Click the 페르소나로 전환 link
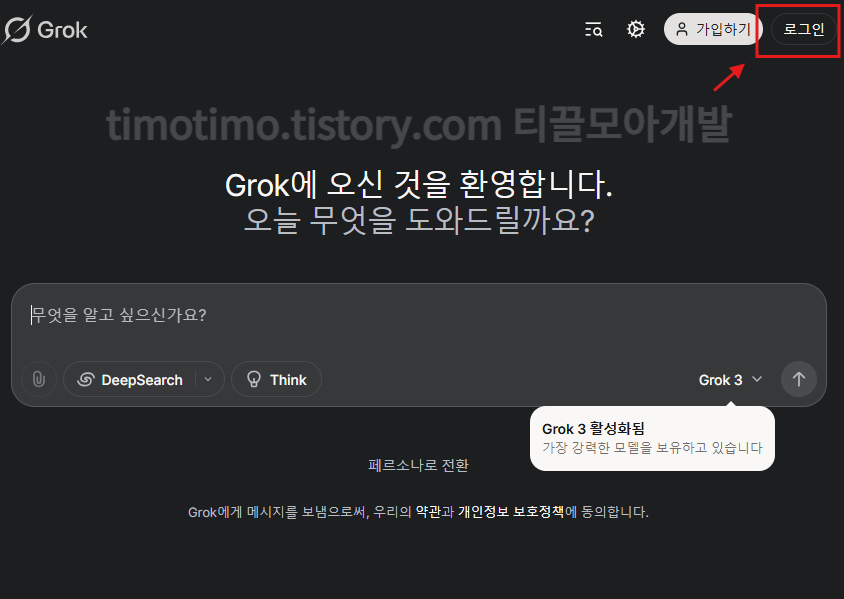Screen dimensions: 844x599 pyautogui.click(x=418, y=465)
